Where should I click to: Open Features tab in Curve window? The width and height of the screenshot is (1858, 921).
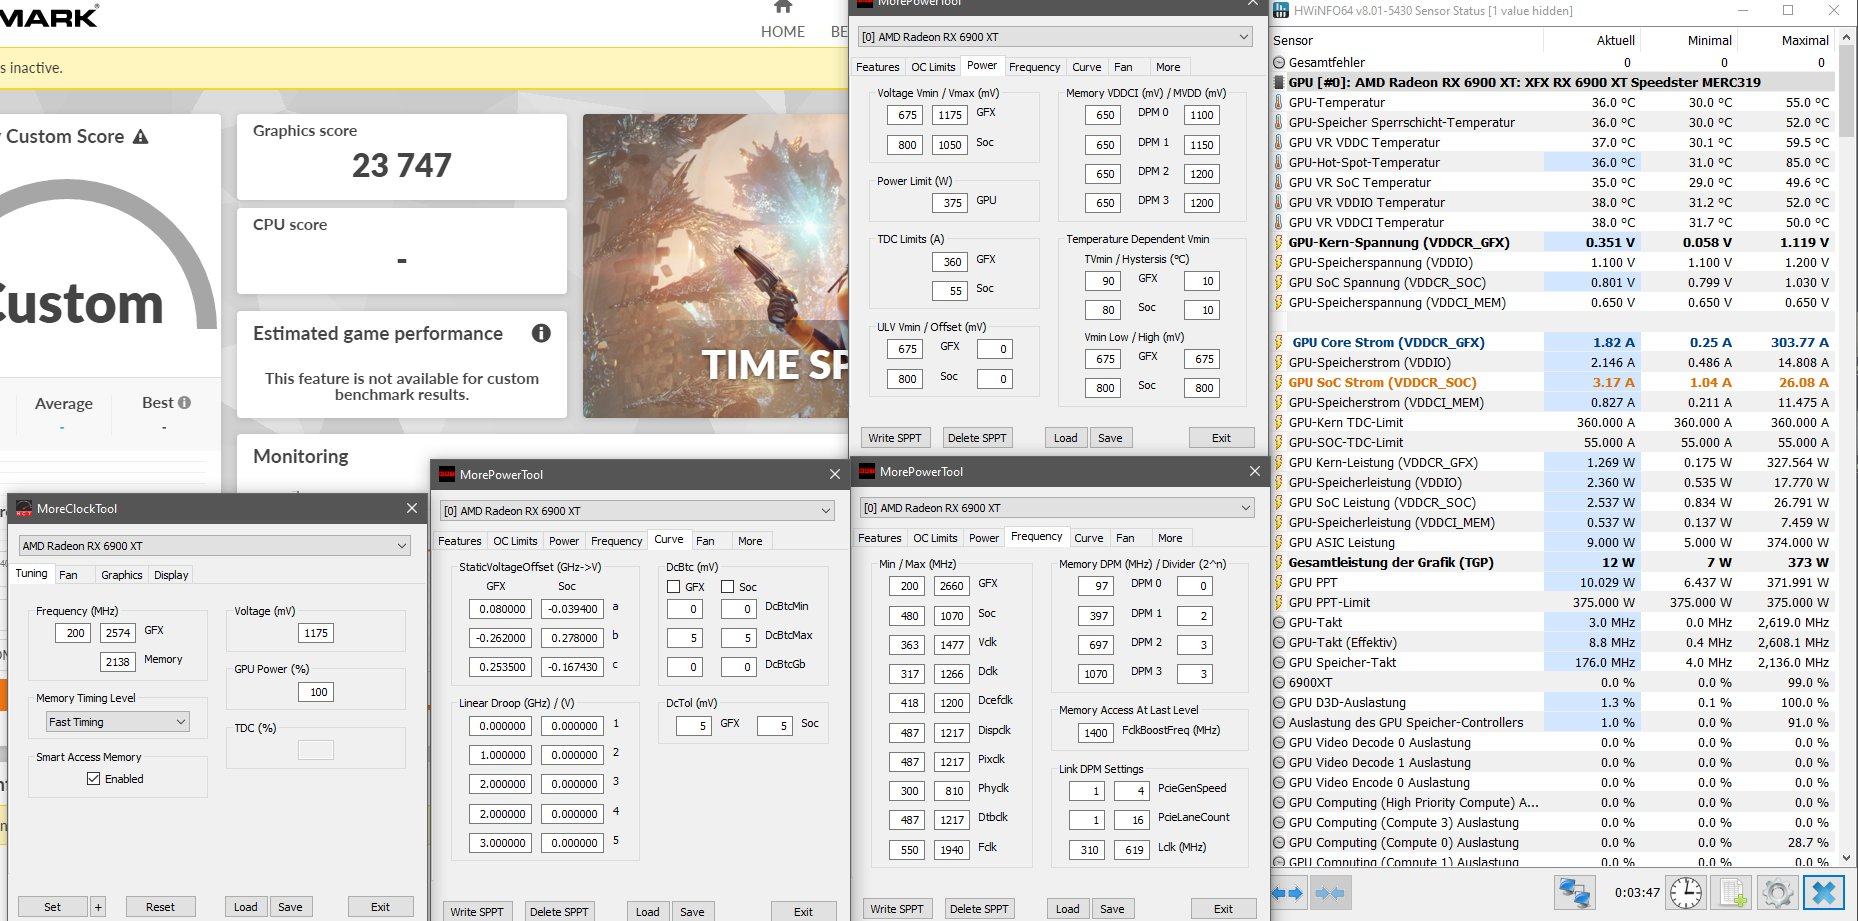[460, 541]
